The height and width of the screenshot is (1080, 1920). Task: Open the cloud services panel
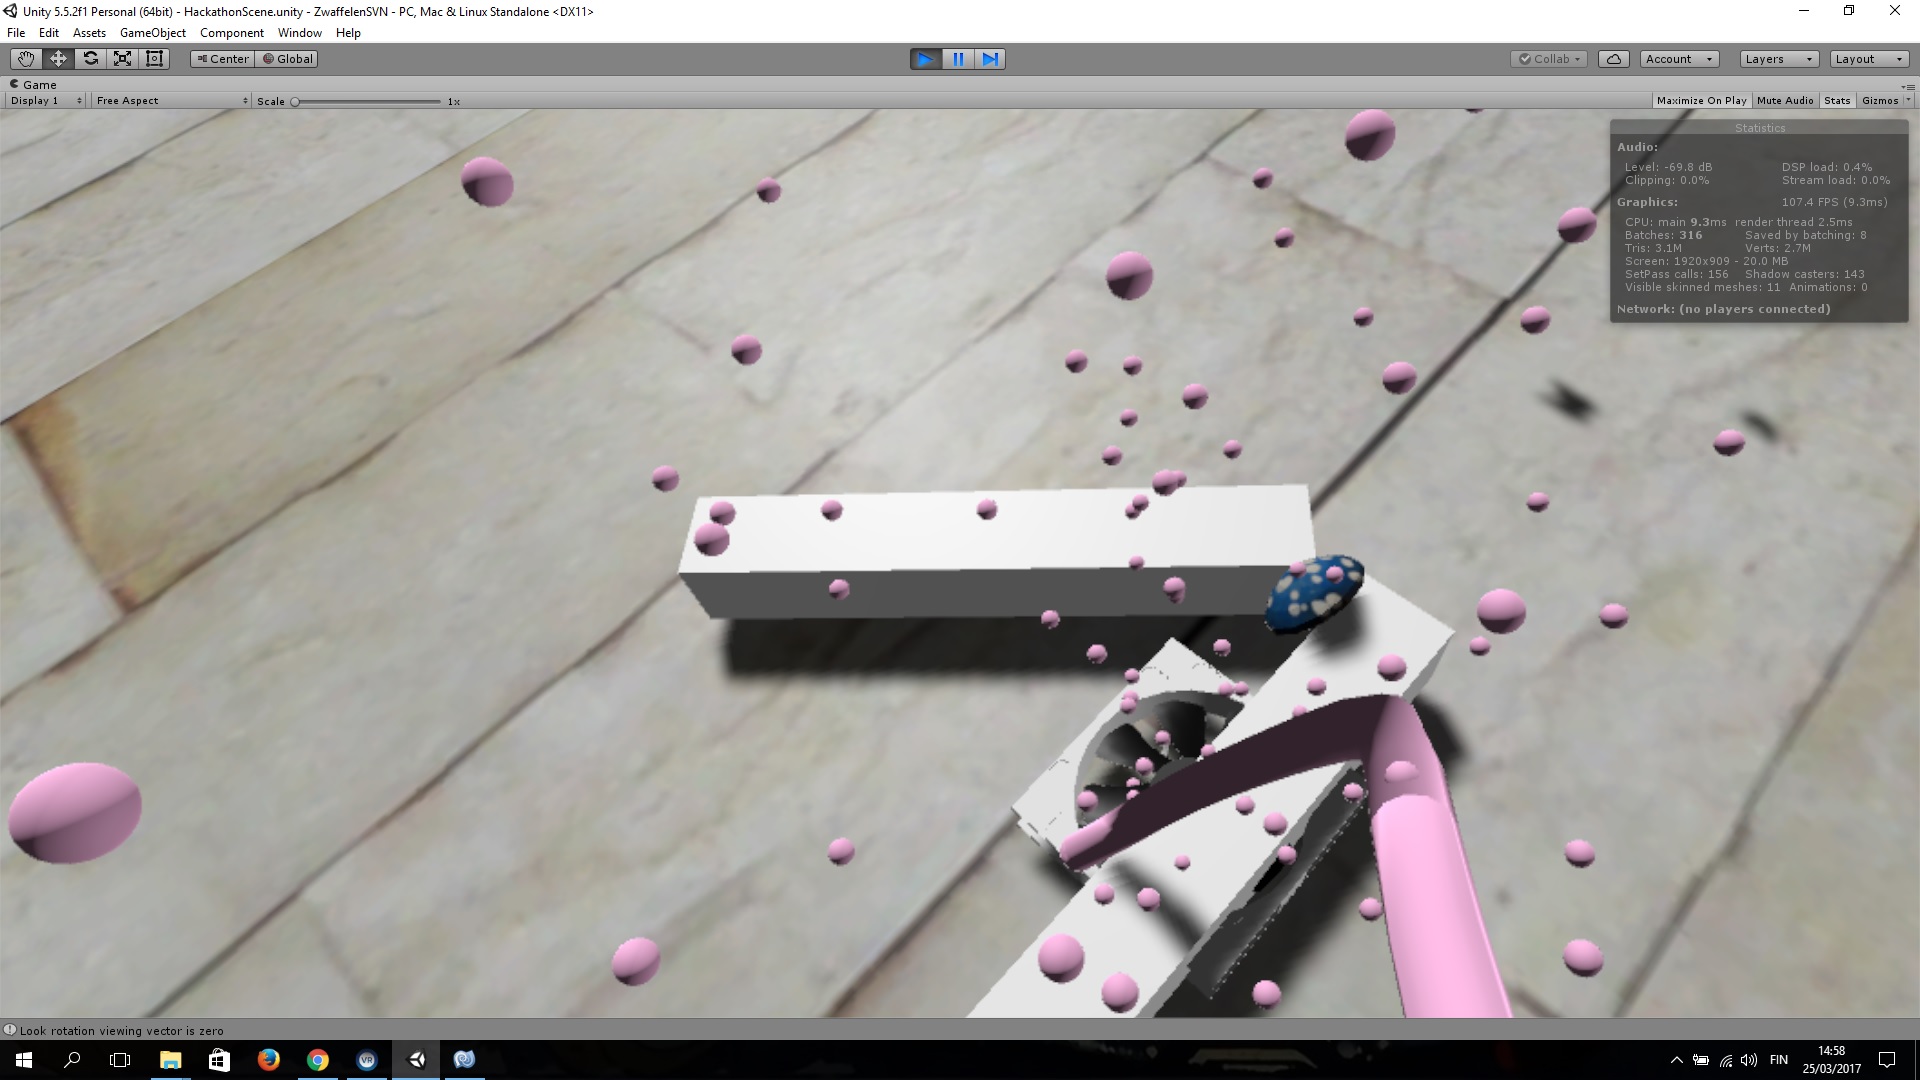pyautogui.click(x=1613, y=59)
